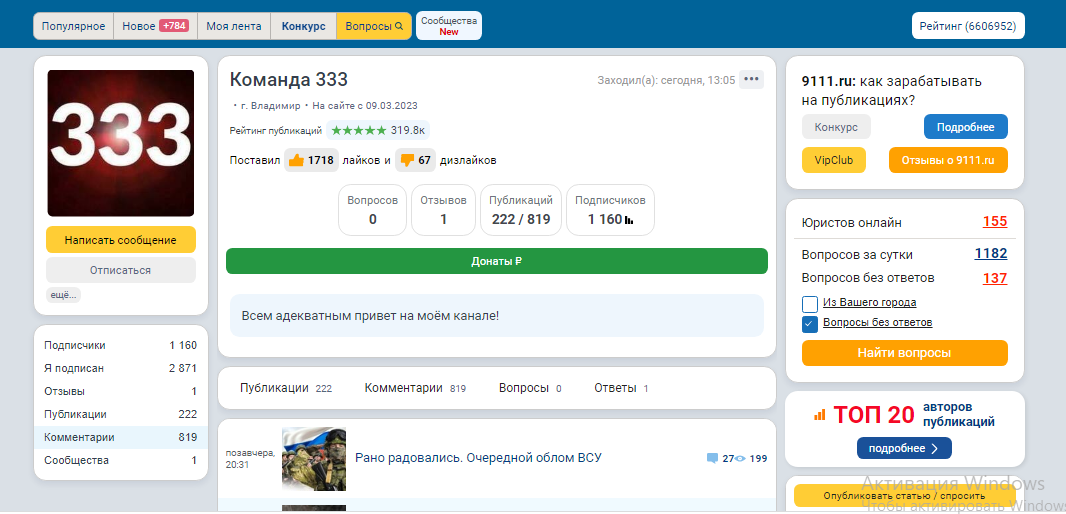Click the orange bar chart icon by ТОП 20
The width and height of the screenshot is (1066, 514).
(819, 414)
